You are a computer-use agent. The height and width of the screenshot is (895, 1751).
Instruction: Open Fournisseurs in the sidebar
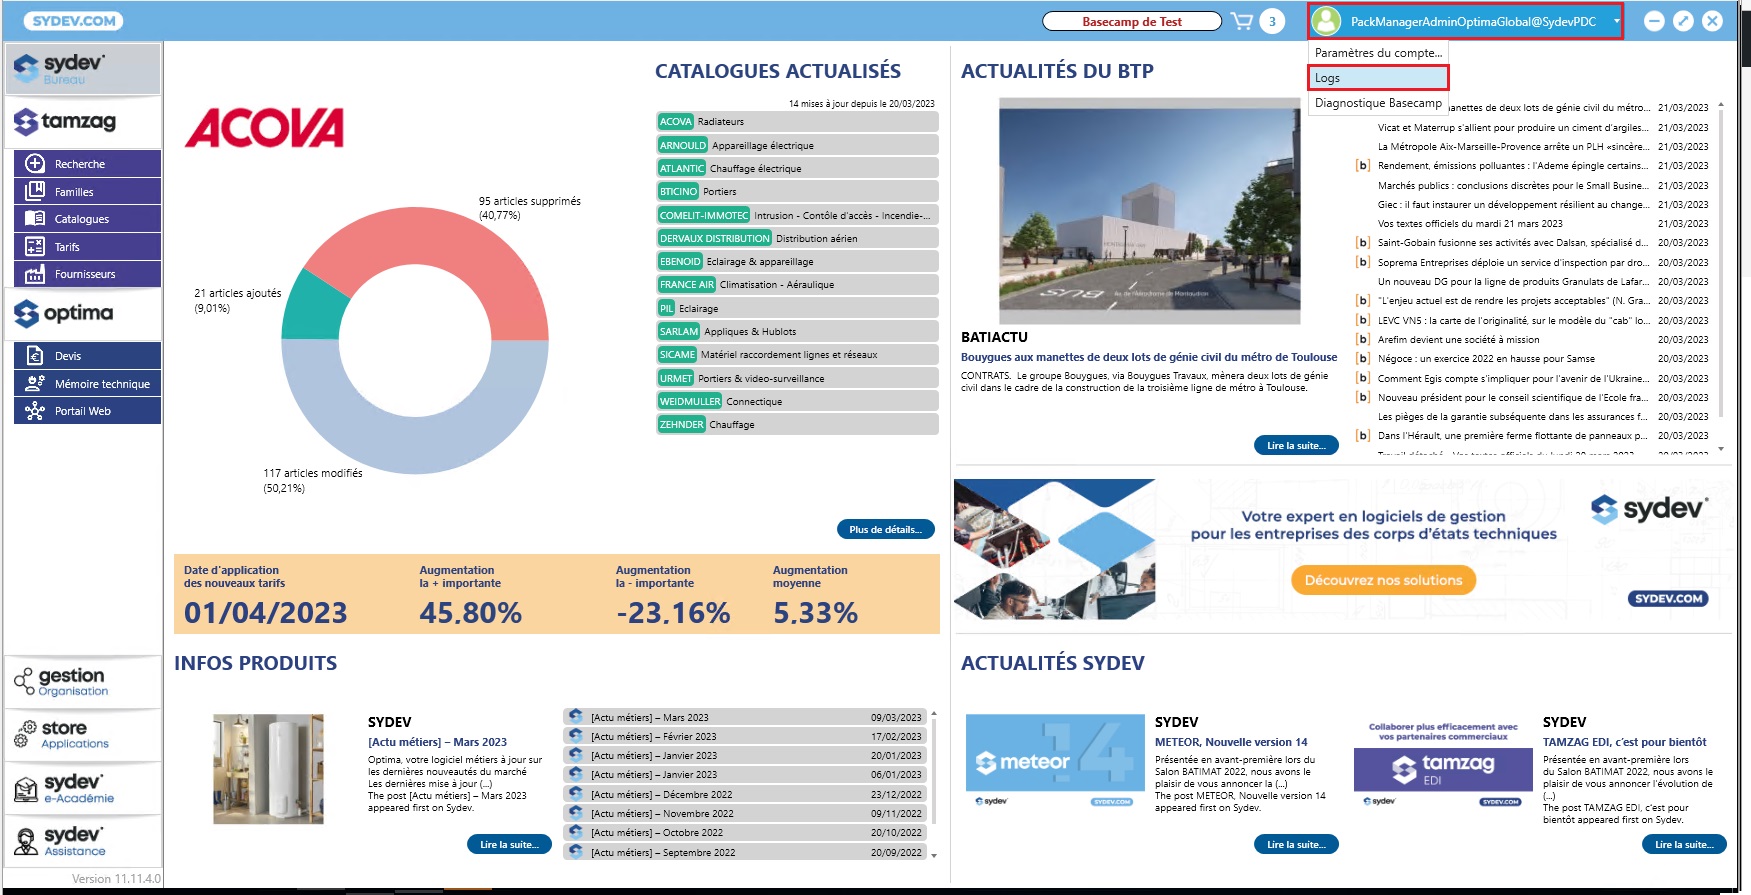(87, 274)
